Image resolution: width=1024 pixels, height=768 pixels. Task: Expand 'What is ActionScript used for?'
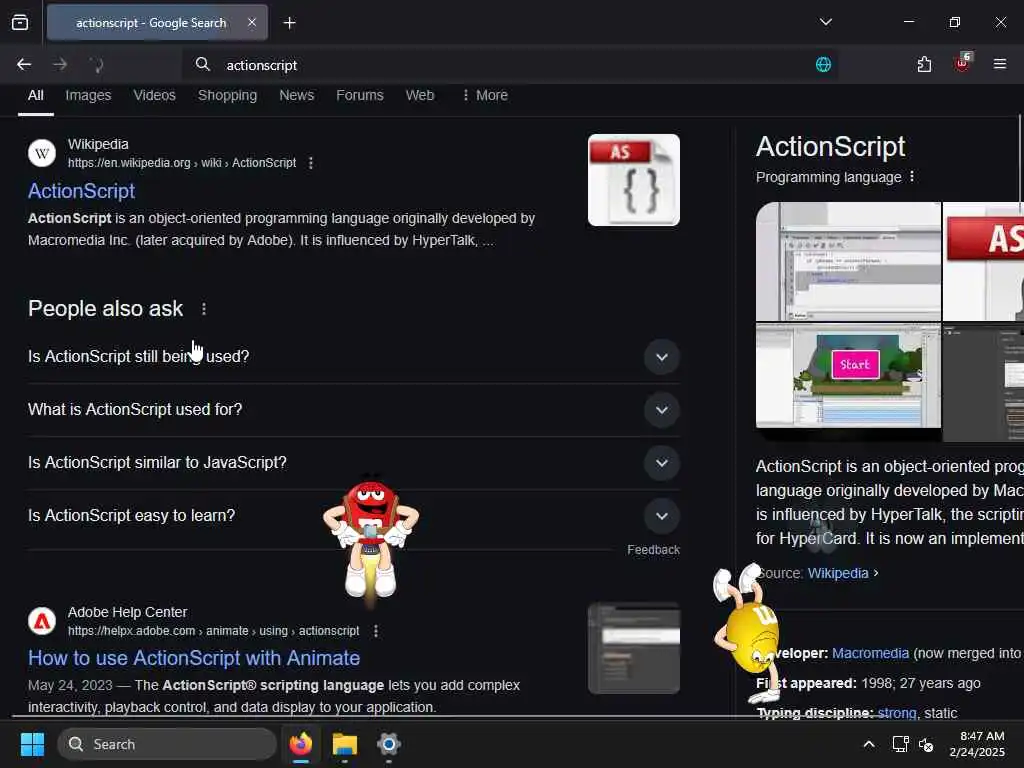click(x=354, y=409)
